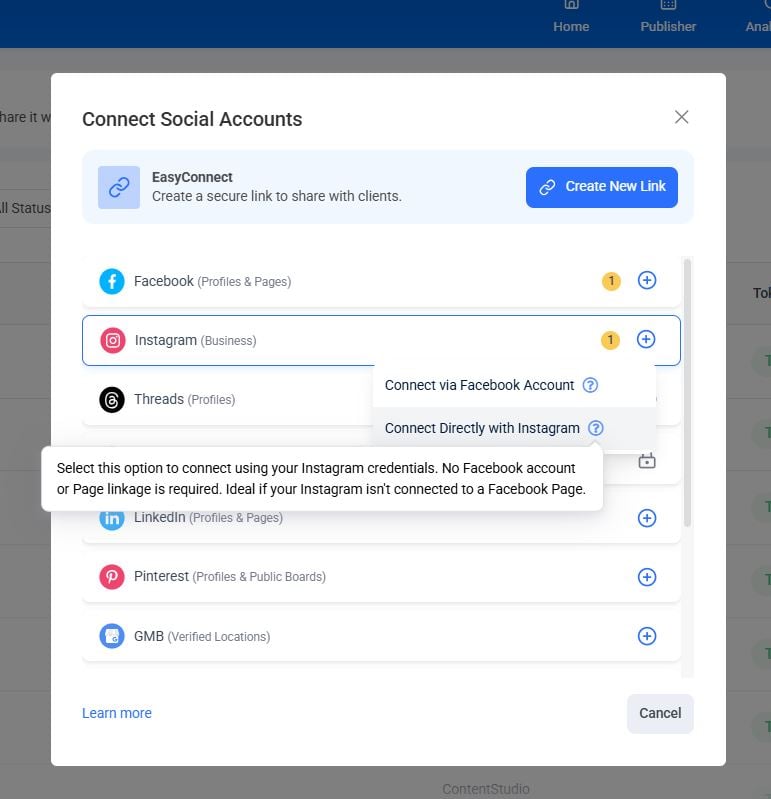
Task: Open the Learn more link
Action: click(117, 713)
